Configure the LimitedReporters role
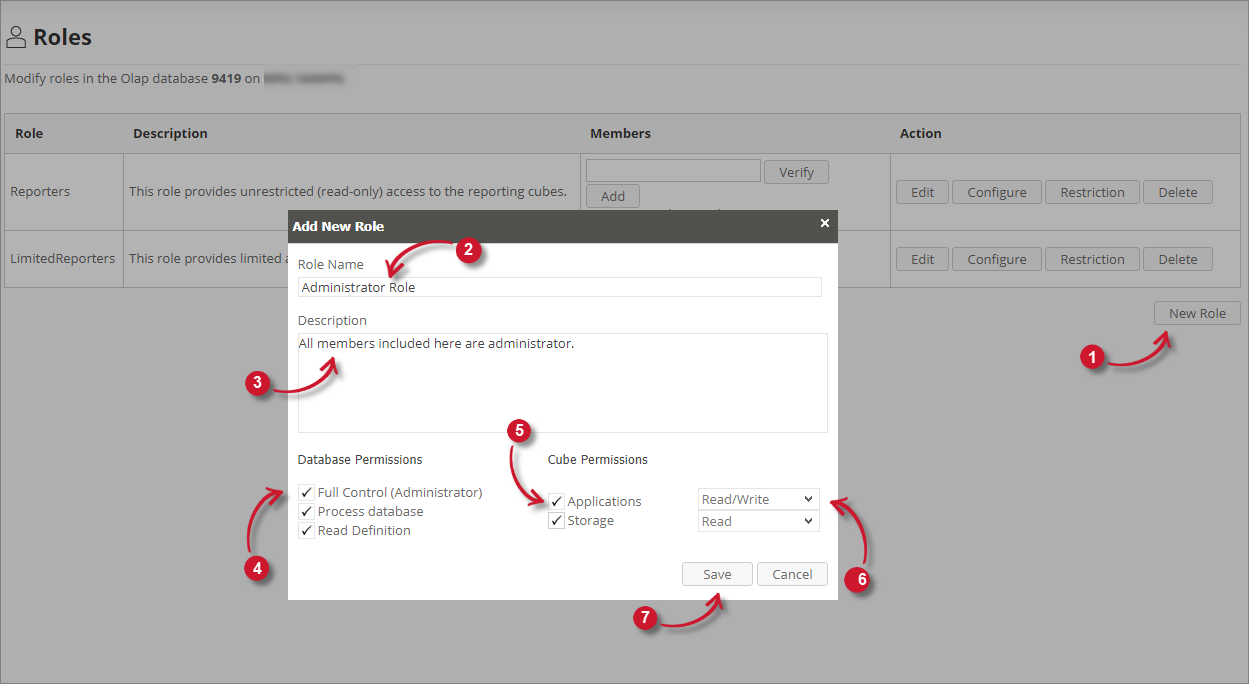This screenshot has width=1249, height=684. (996, 259)
